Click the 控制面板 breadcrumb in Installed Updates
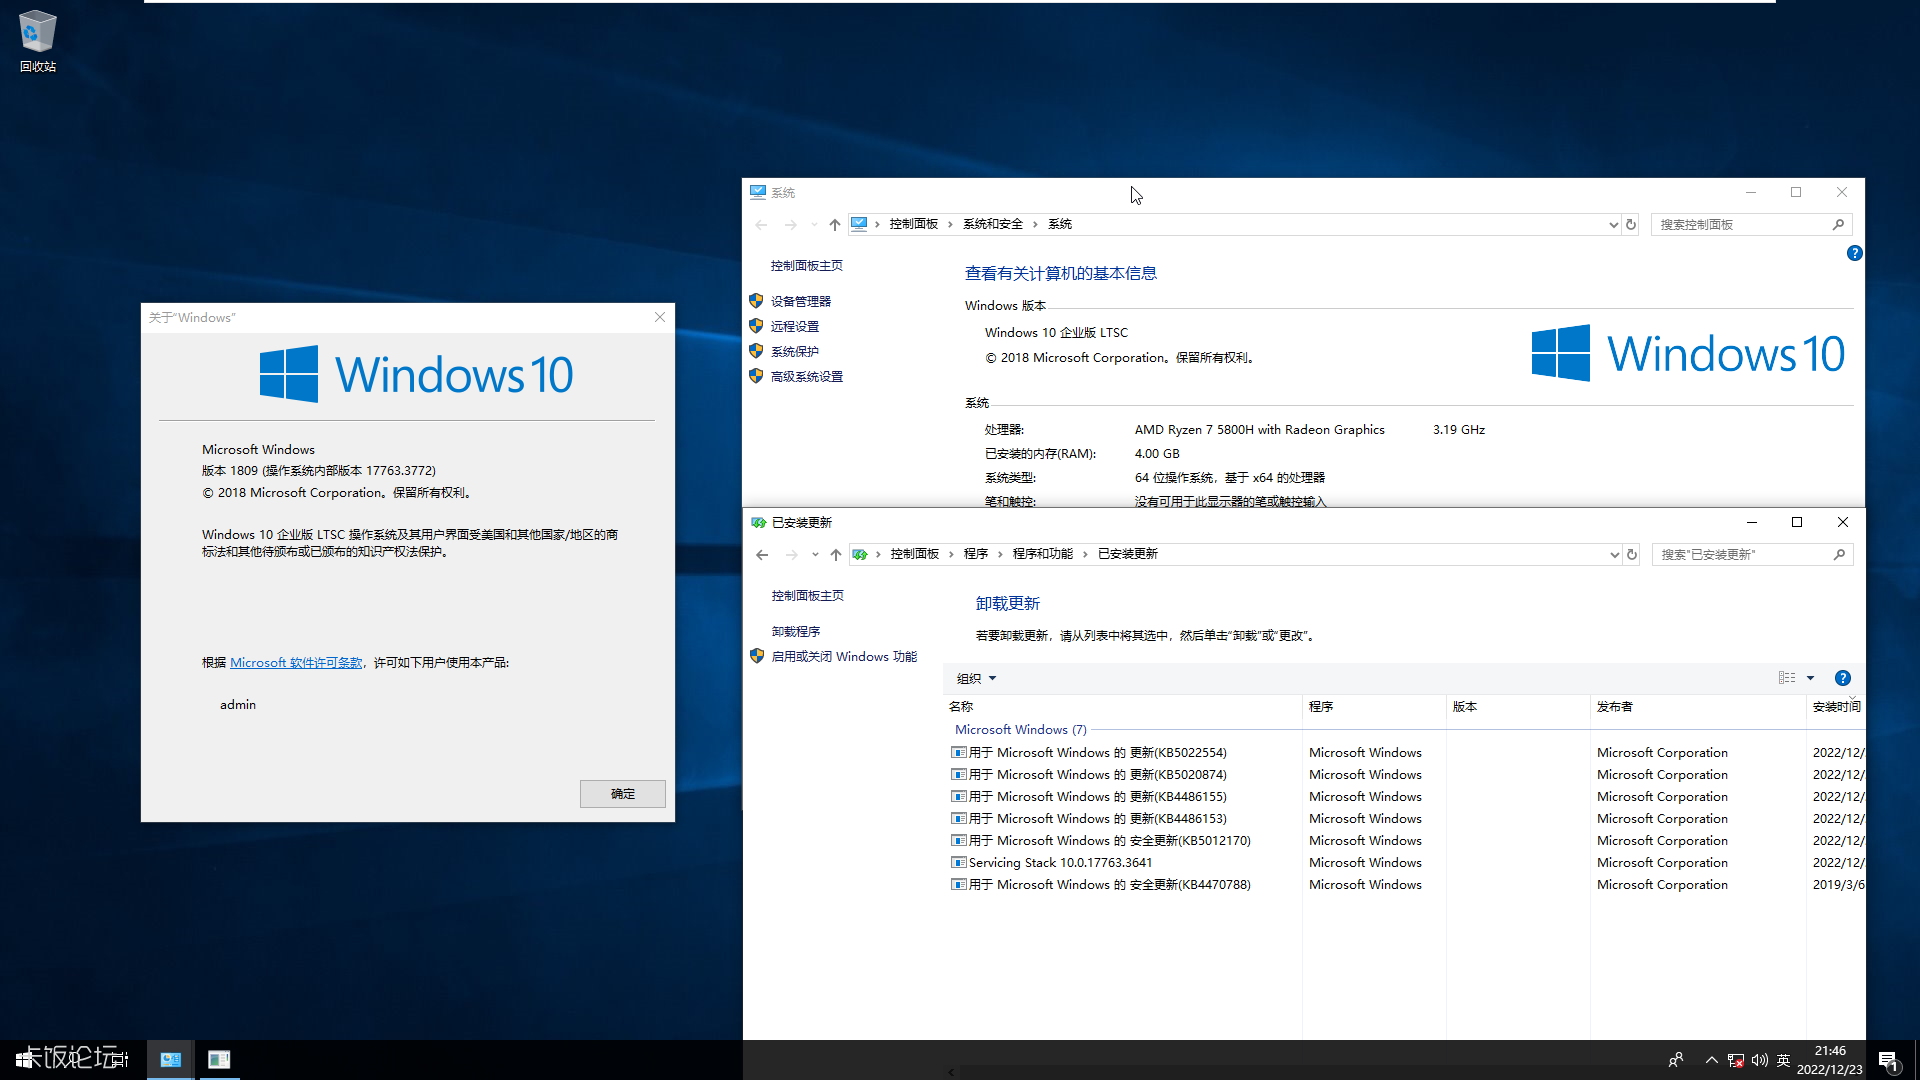This screenshot has width=1920, height=1080. pos(914,554)
